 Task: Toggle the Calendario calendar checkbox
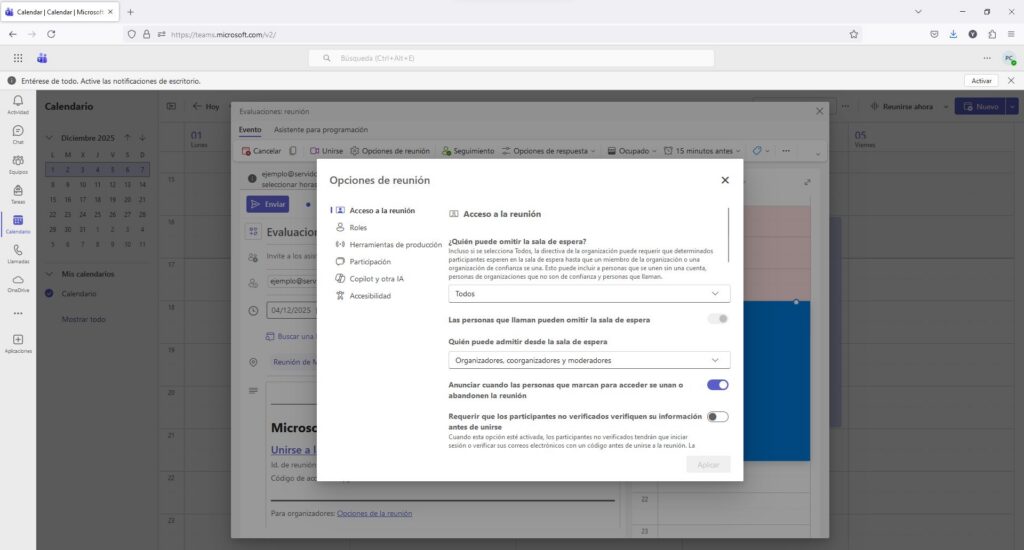[x=49, y=293]
